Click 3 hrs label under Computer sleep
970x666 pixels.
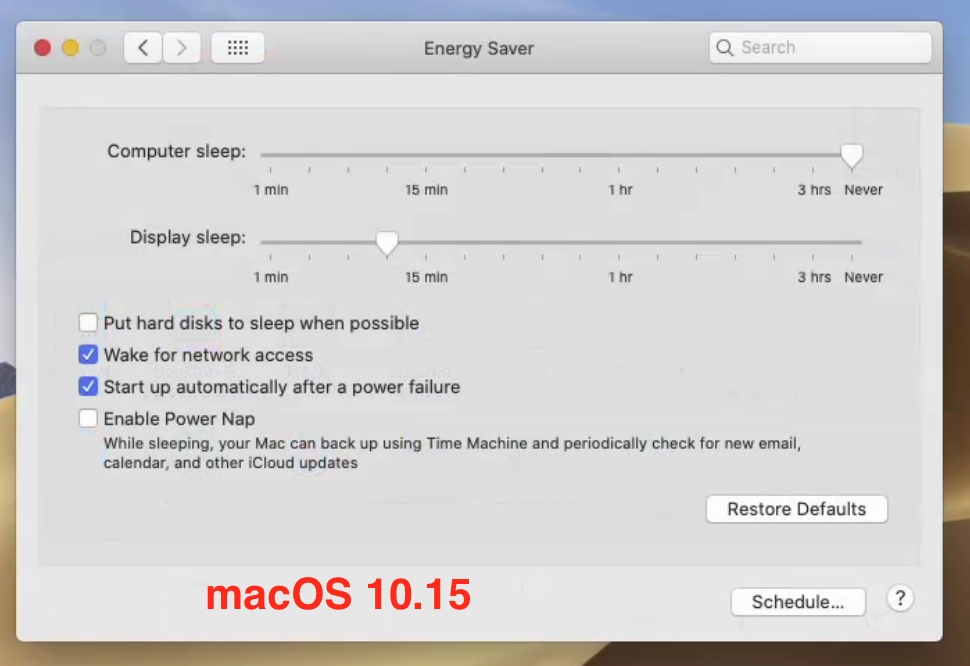tap(814, 190)
